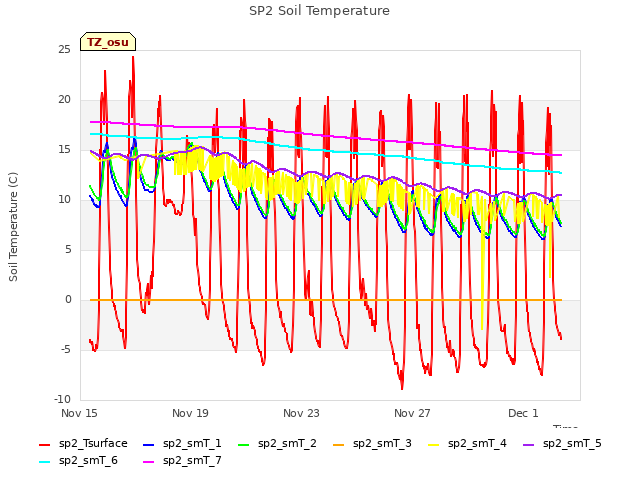Click the Nov 15 x-axis tick label
The height and width of the screenshot is (480, 640).
79,413
